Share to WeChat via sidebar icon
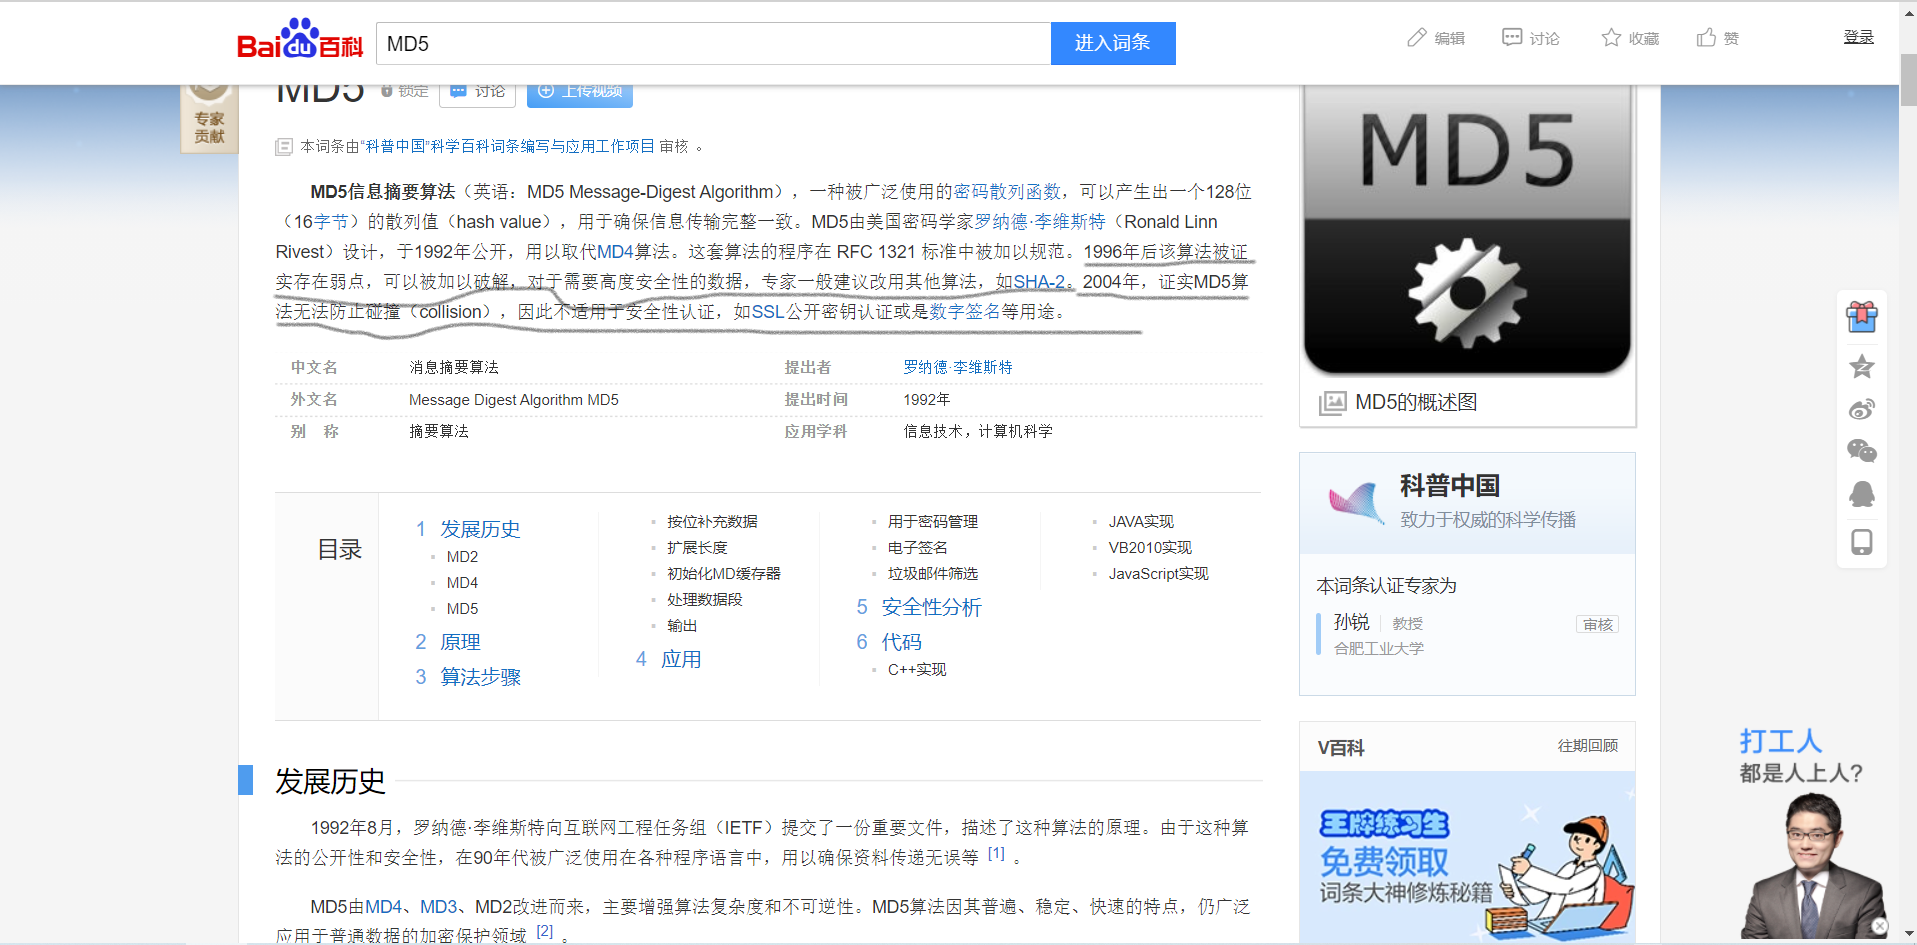The width and height of the screenshot is (1917, 945). [1862, 451]
